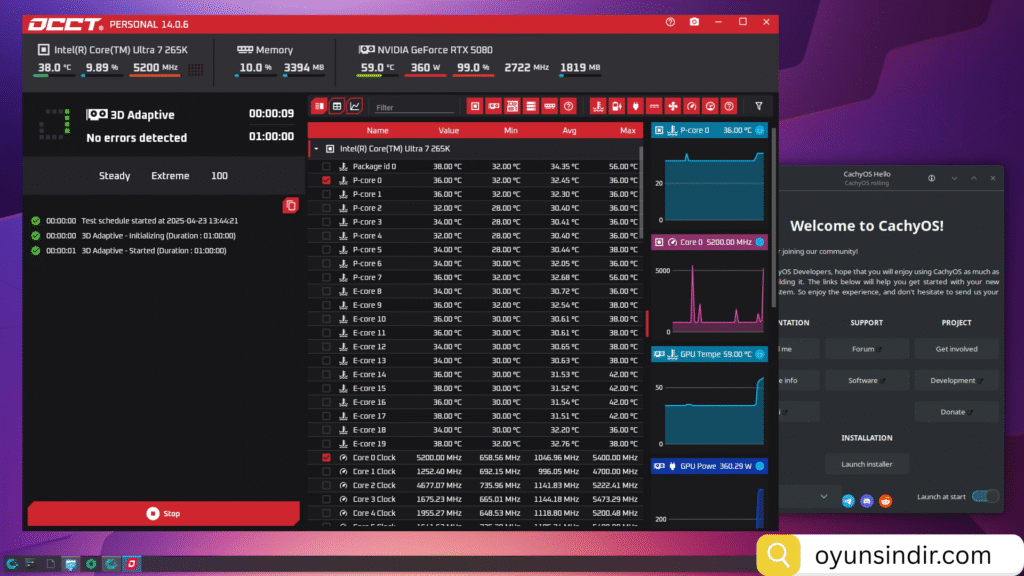Image resolution: width=1024 pixels, height=576 pixels.
Task: Uncheck the P-core 0 checkbox
Action: coord(326,180)
